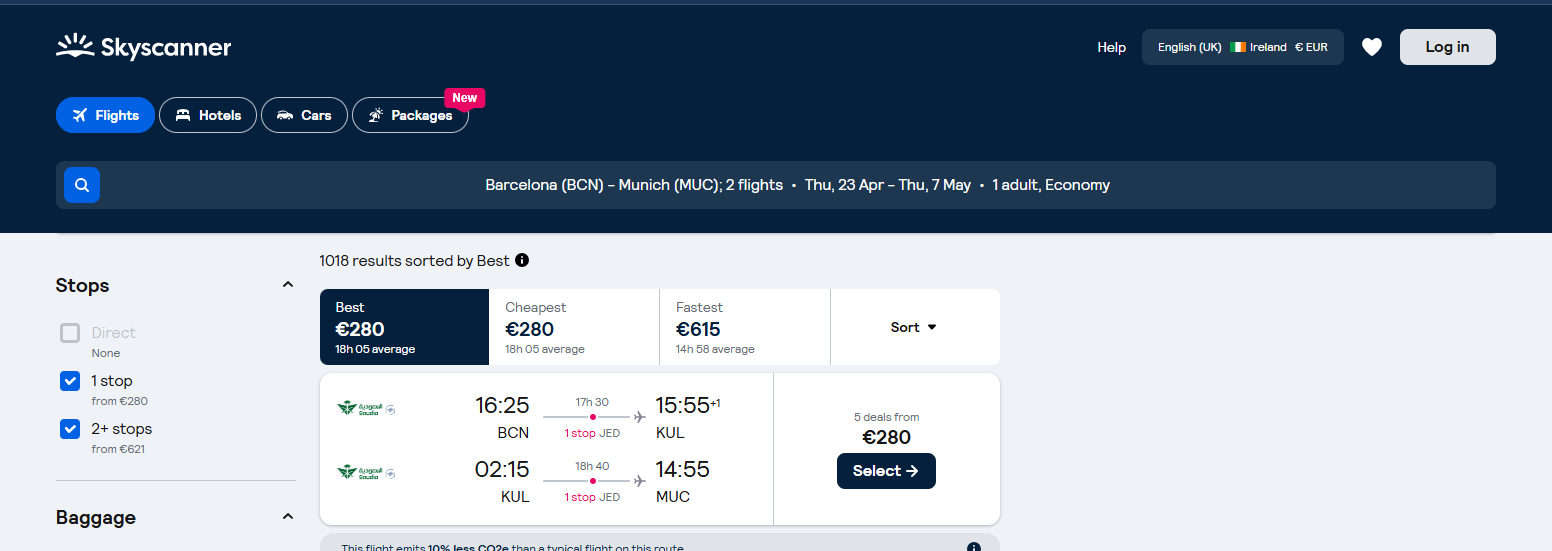Collapse the Baggage filter section
The width and height of the screenshot is (1552, 551).
[x=288, y=517]
